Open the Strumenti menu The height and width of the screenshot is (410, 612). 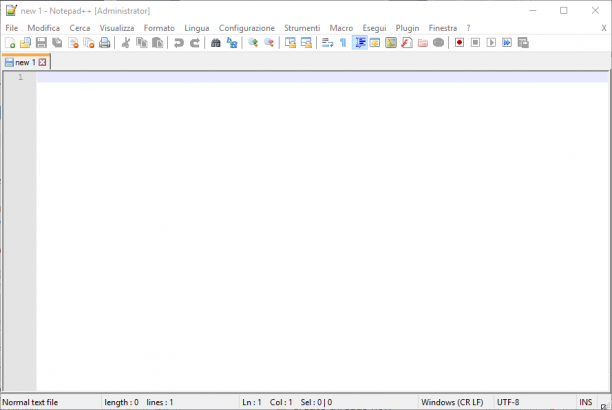click(x=302, y=28)
